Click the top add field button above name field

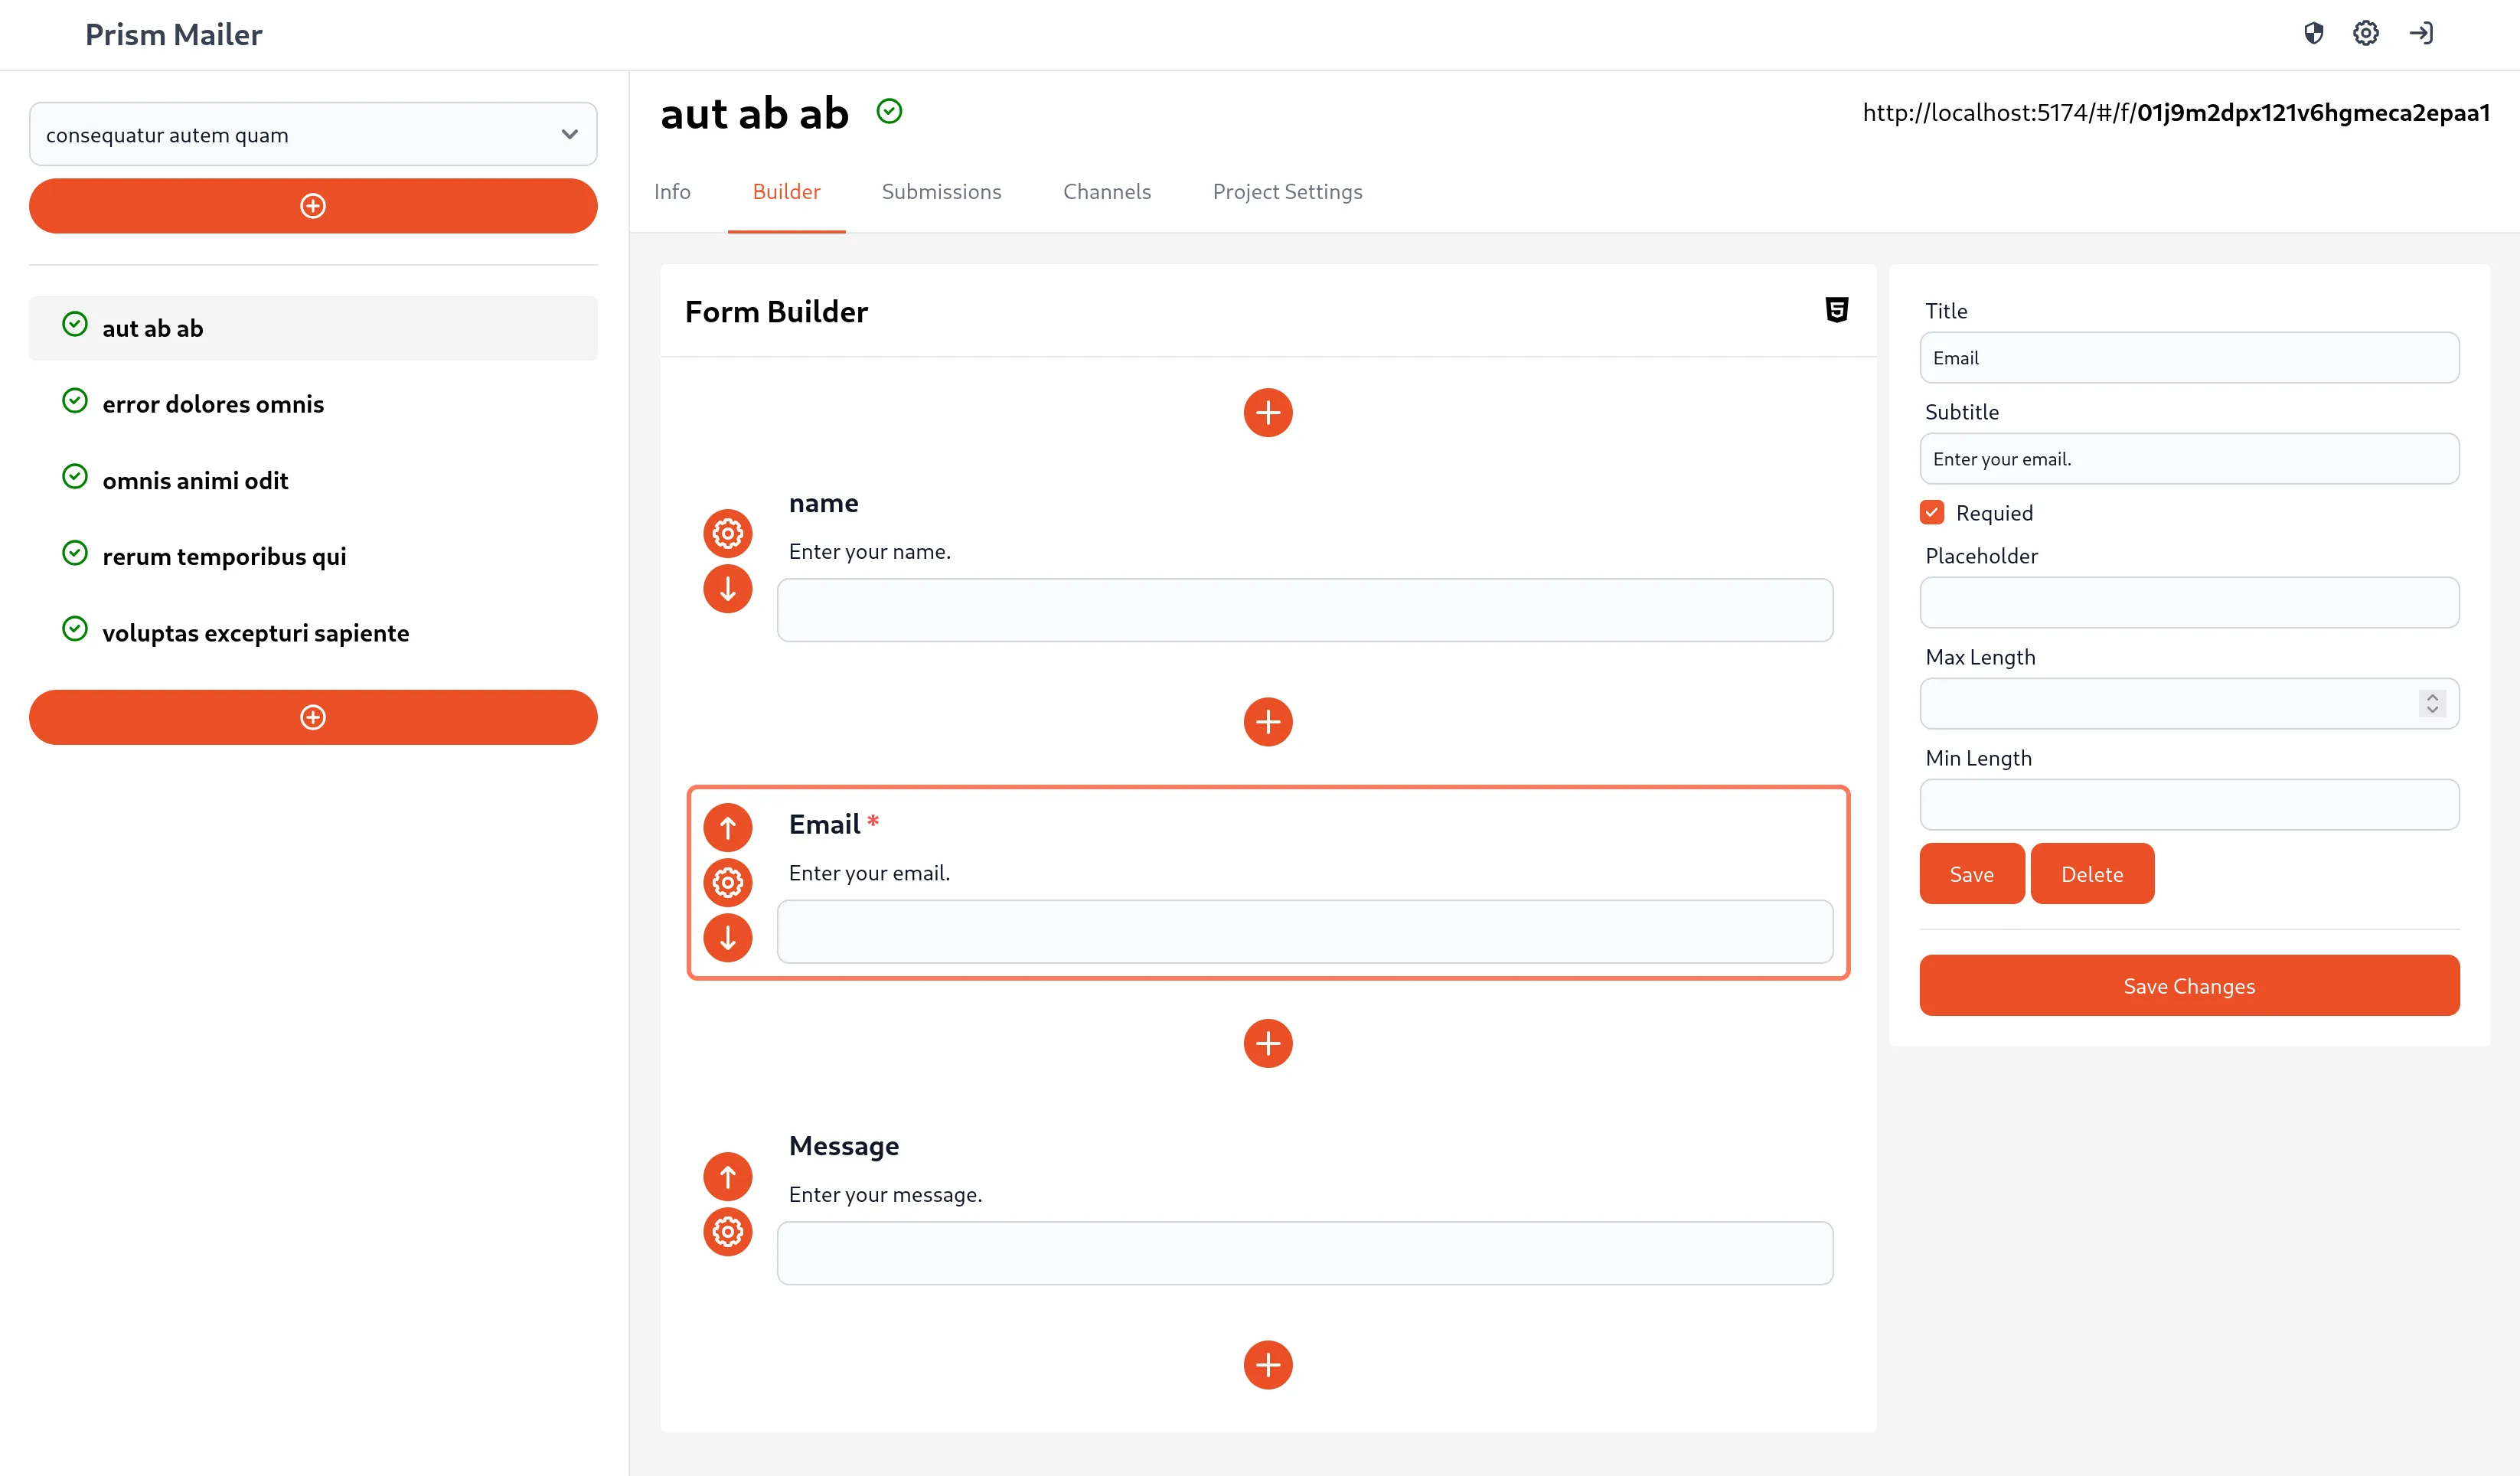click(x=1268, y=413)
